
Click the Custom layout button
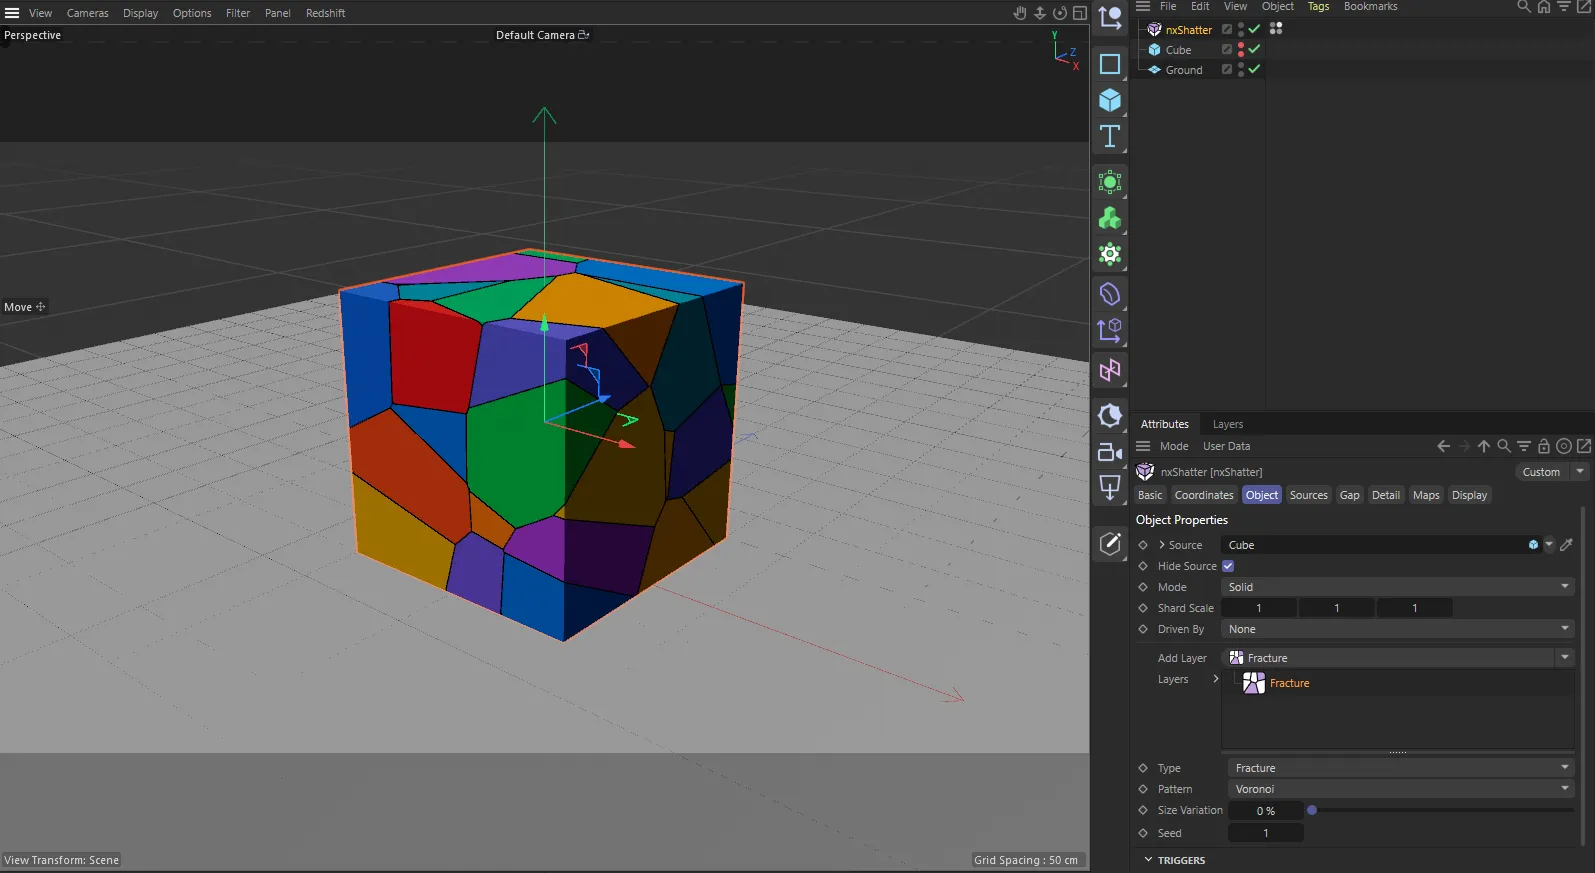[1541, 472]
